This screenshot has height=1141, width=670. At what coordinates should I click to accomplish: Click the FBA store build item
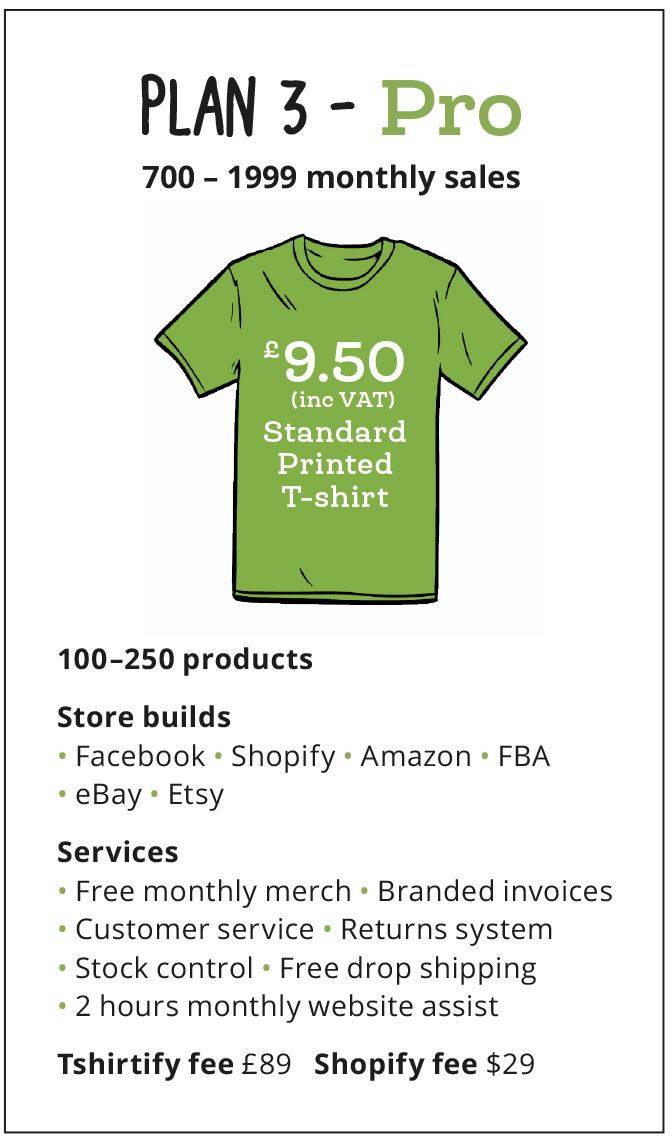coord(524,756)
